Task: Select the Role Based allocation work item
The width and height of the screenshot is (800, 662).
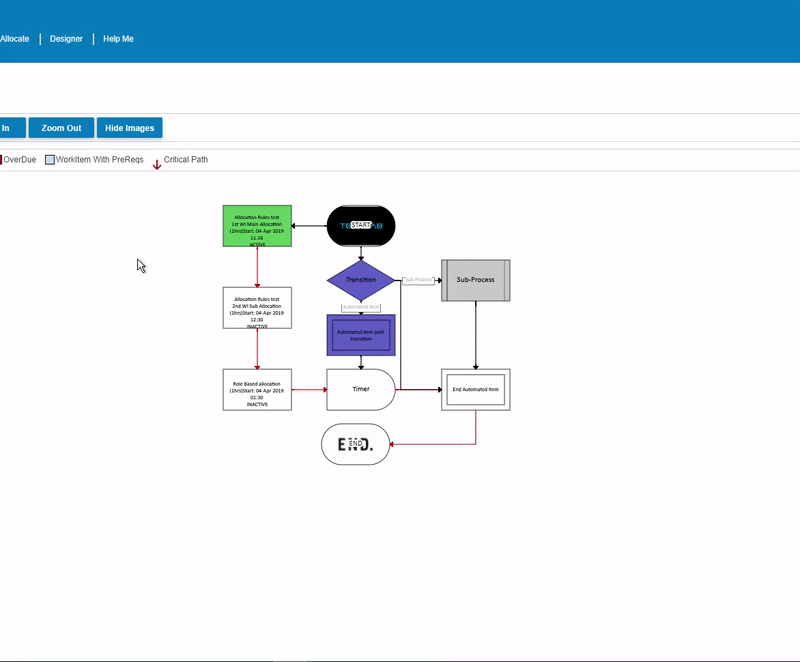Action: pos(257,390)
